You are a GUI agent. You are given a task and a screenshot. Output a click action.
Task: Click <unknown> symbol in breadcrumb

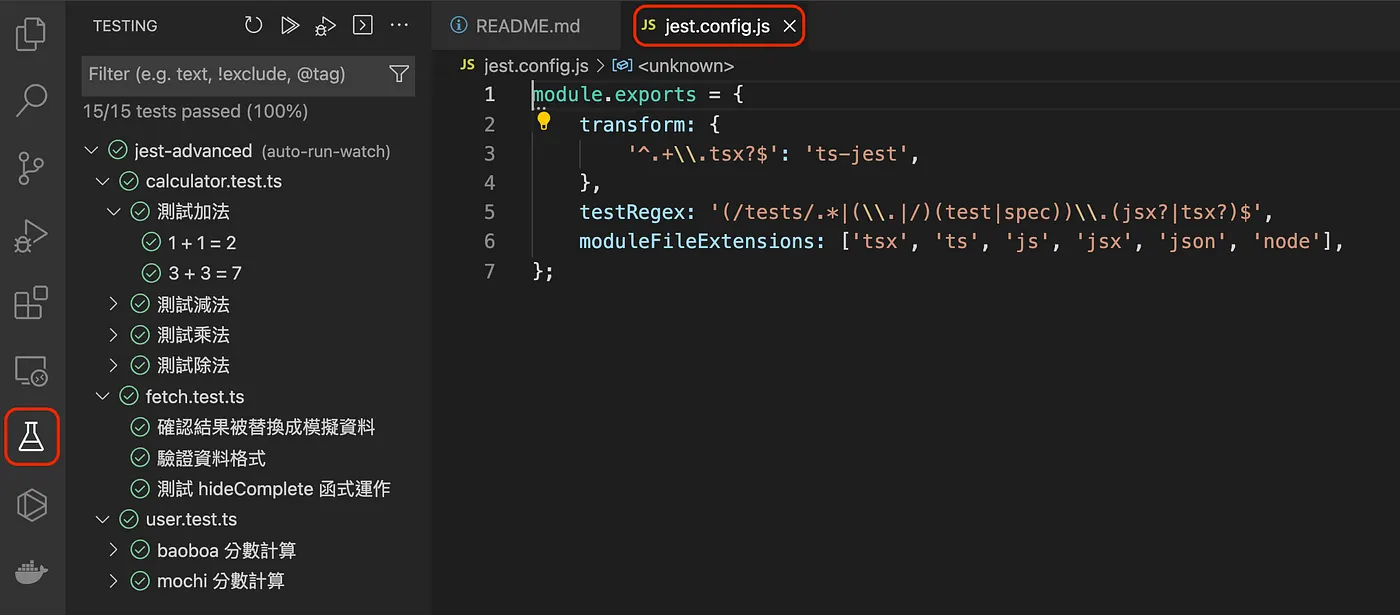click(685, 66)
